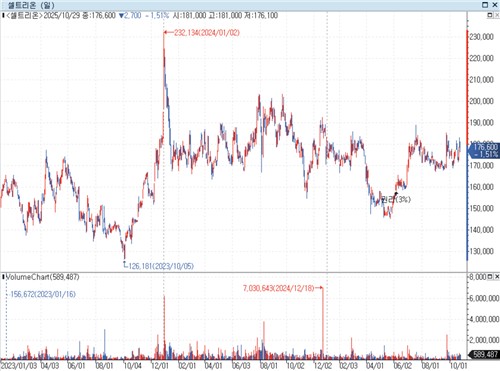Click the 10/02 date axis label
The width and height of the screenshot is (500, 371).
click(295, 366)
